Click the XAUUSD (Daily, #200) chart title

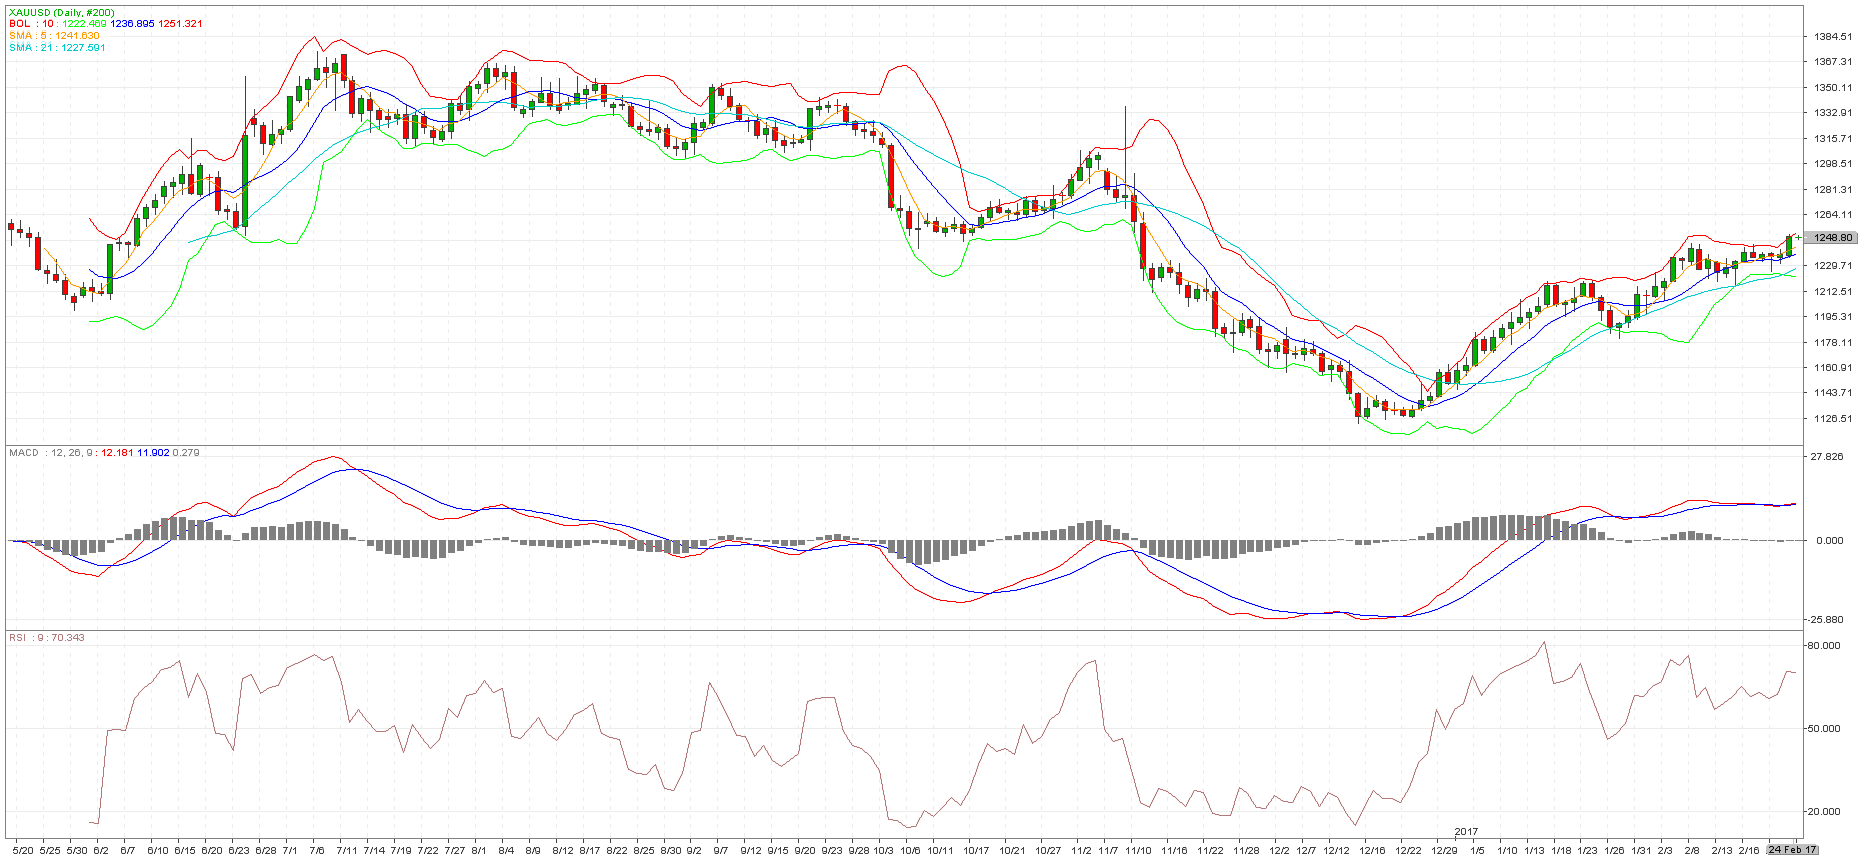[61, 13]
